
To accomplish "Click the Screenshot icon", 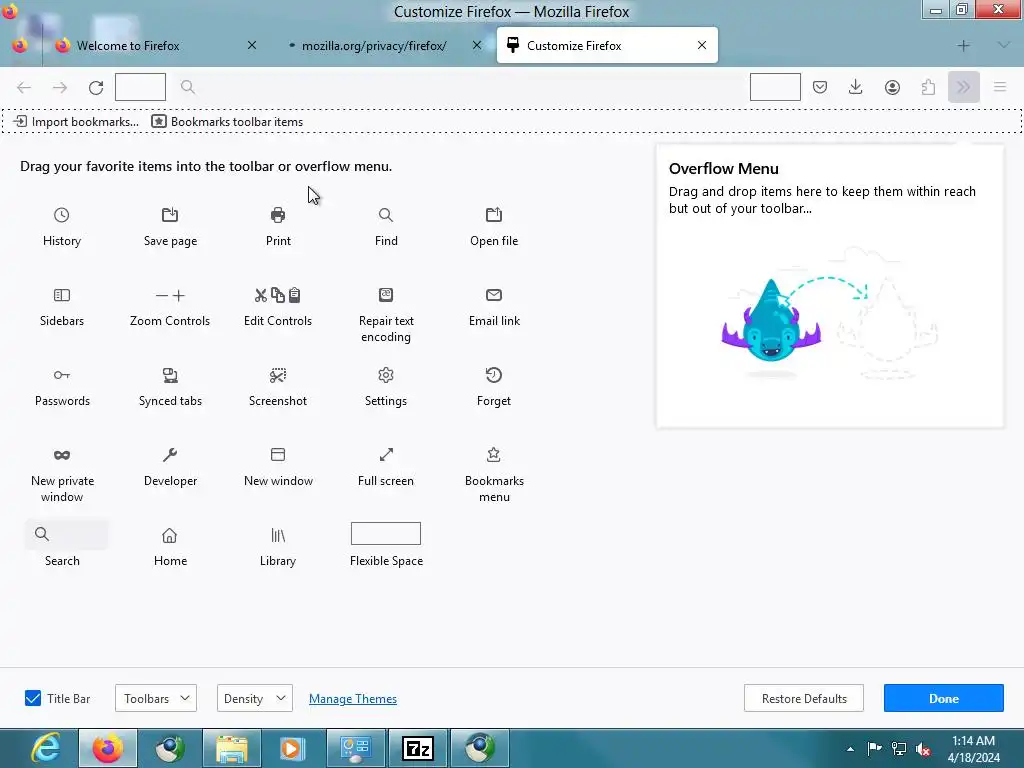I will [278, 375].
